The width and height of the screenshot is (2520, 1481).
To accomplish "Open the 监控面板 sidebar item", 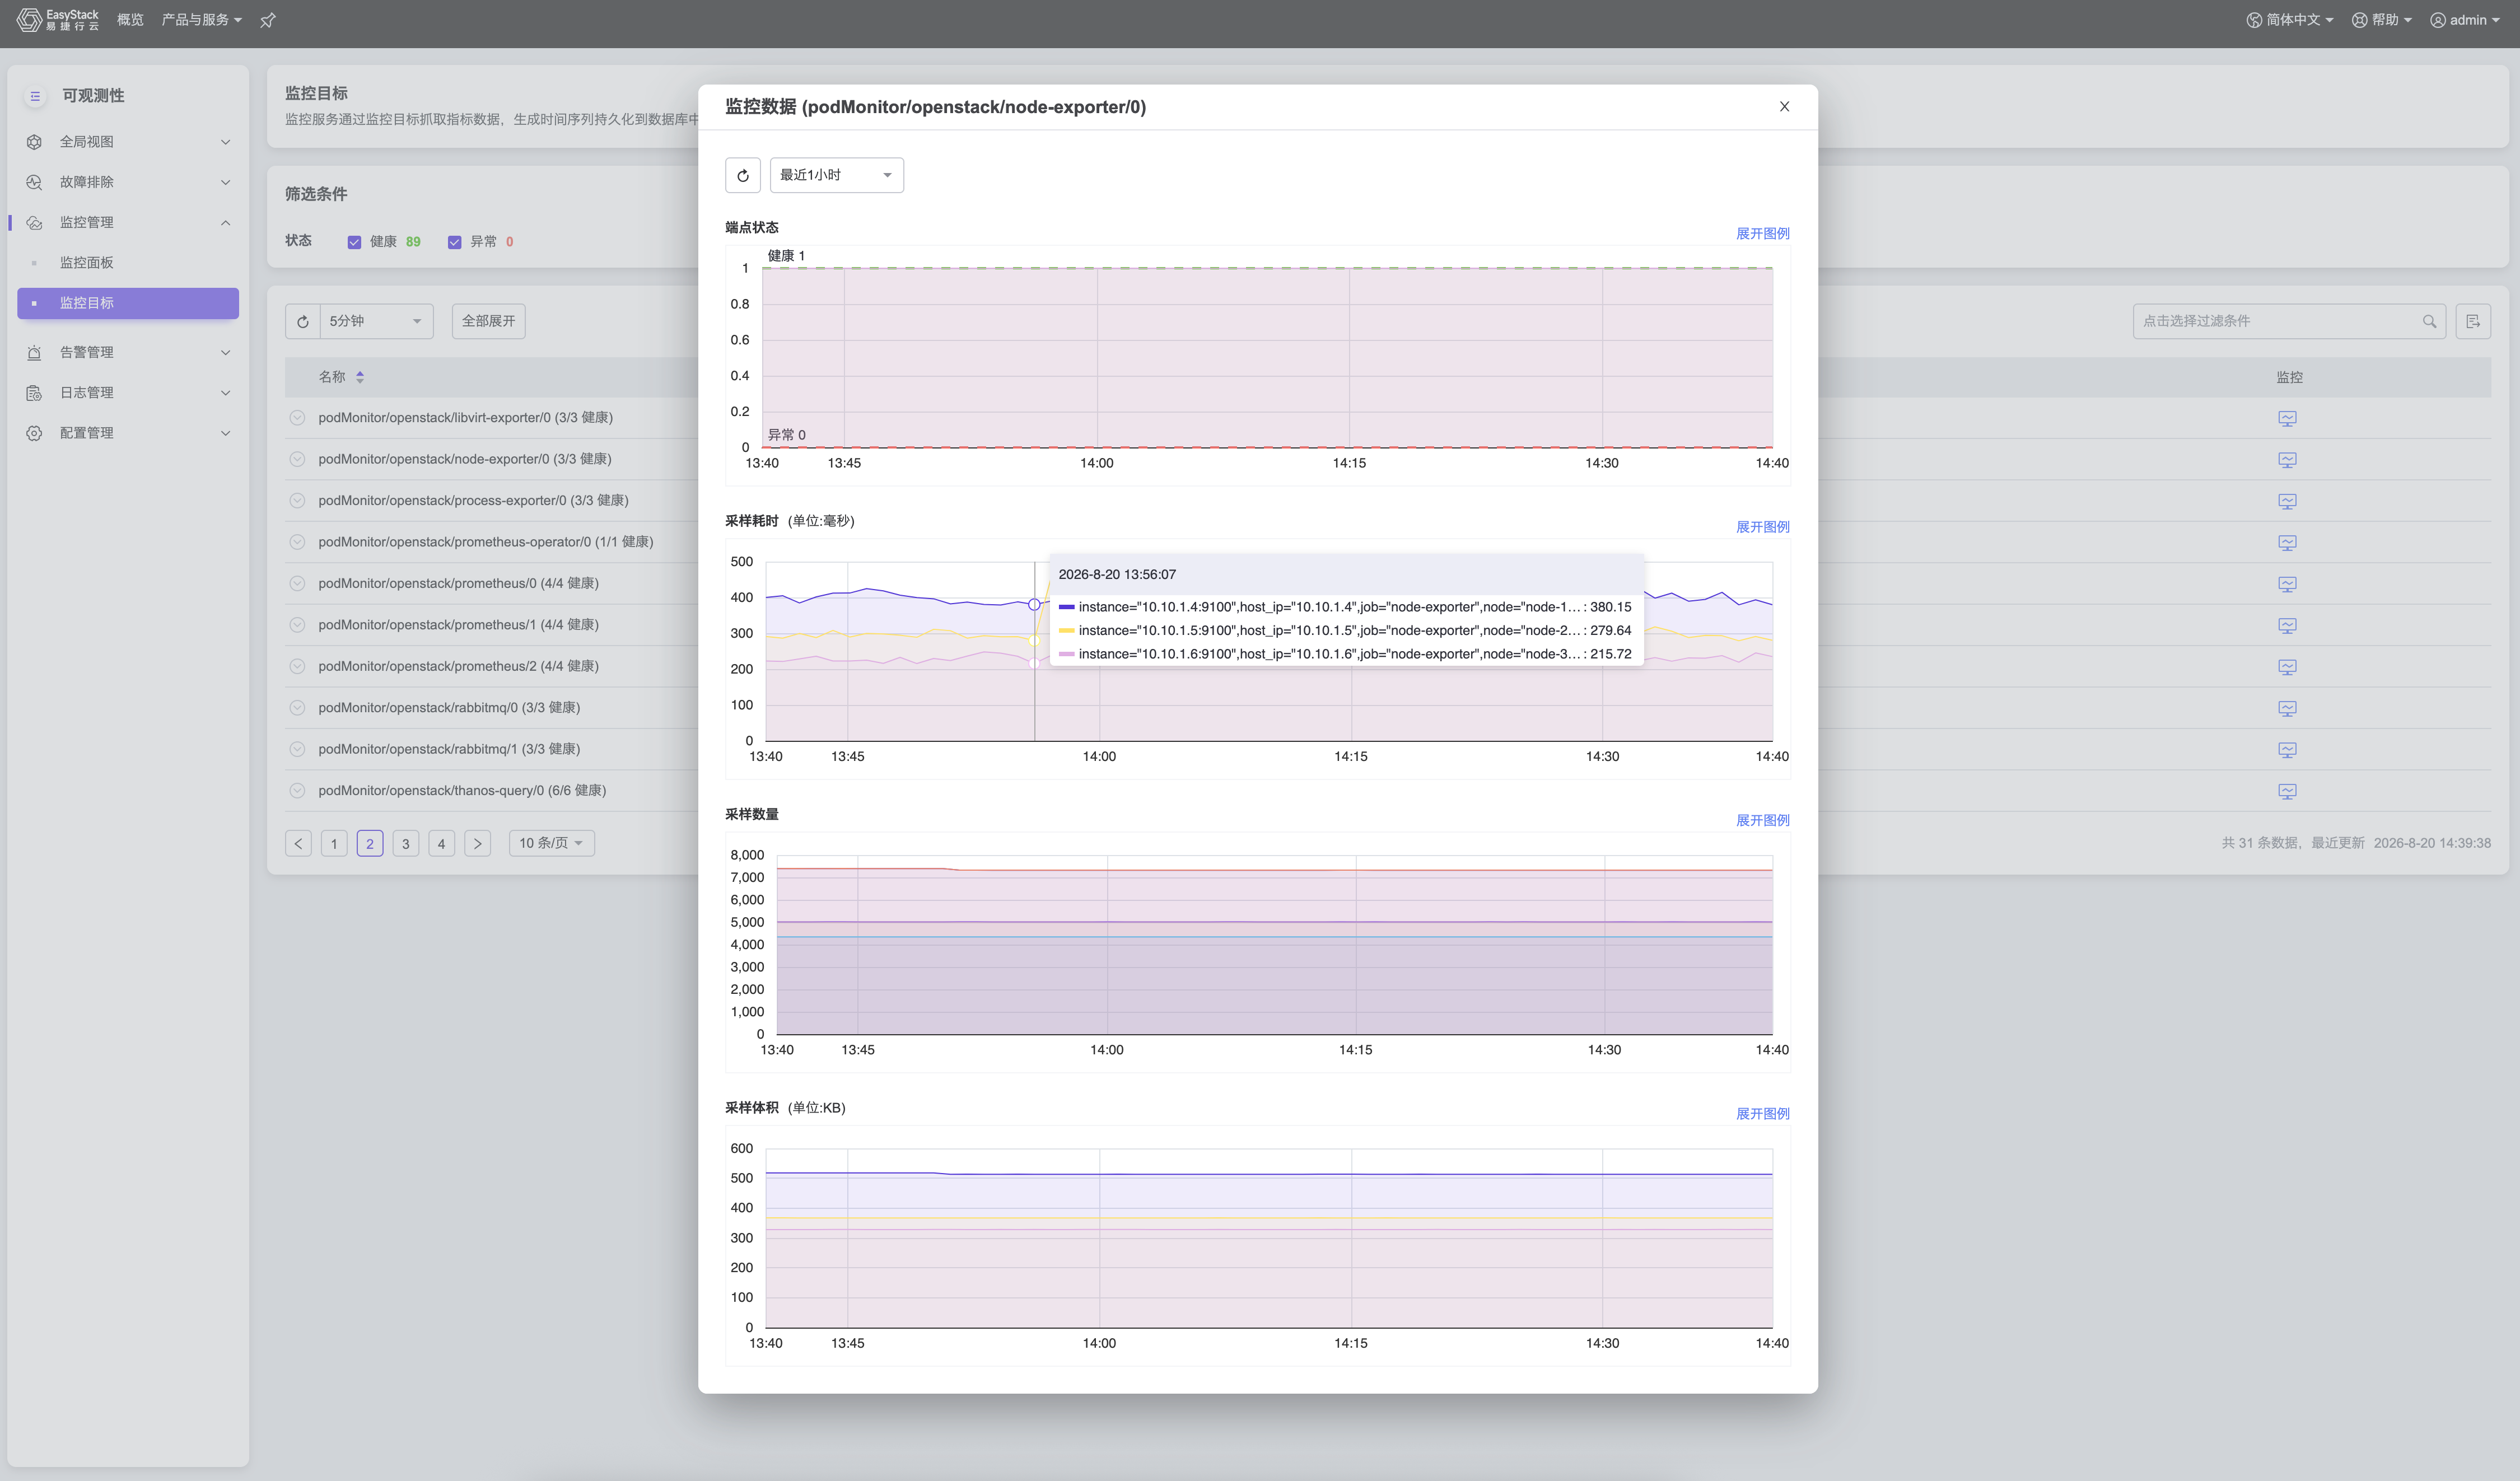I will point(128,262).
